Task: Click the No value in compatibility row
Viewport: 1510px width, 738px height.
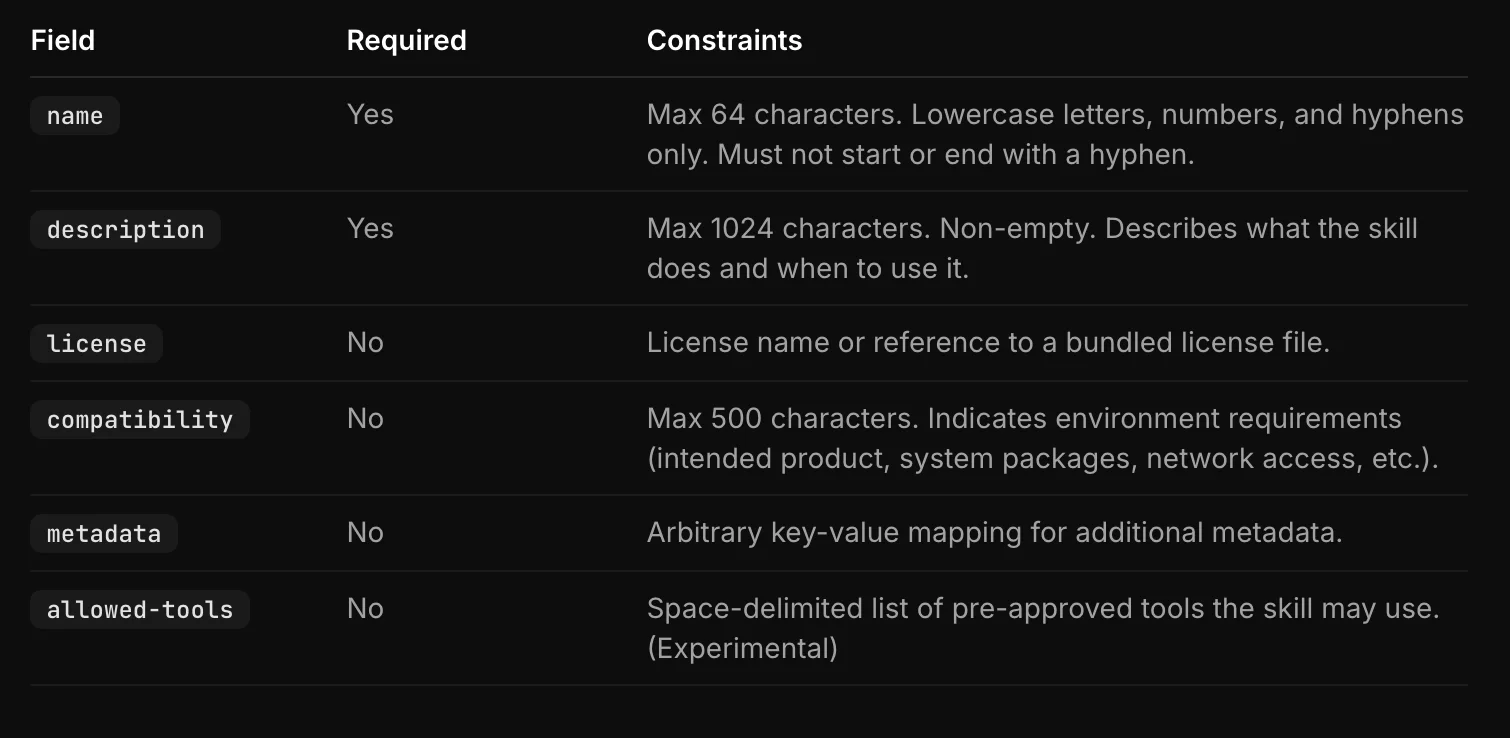Action: point(365,419)
